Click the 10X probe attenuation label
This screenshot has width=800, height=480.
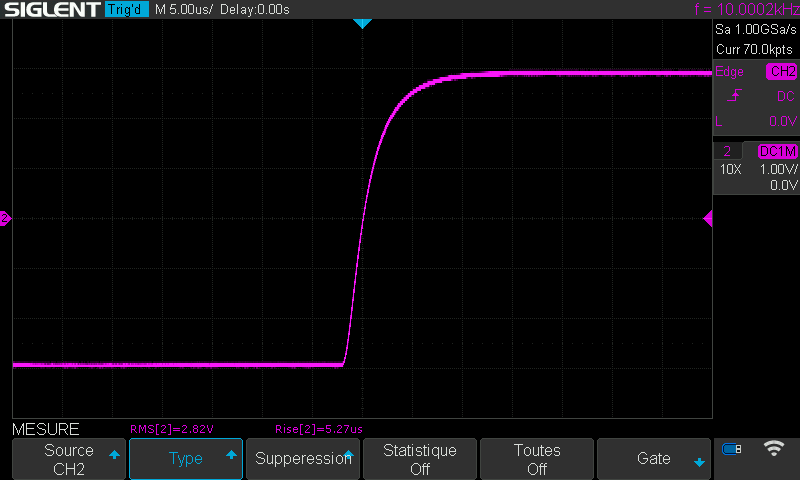tap(731, 169)
